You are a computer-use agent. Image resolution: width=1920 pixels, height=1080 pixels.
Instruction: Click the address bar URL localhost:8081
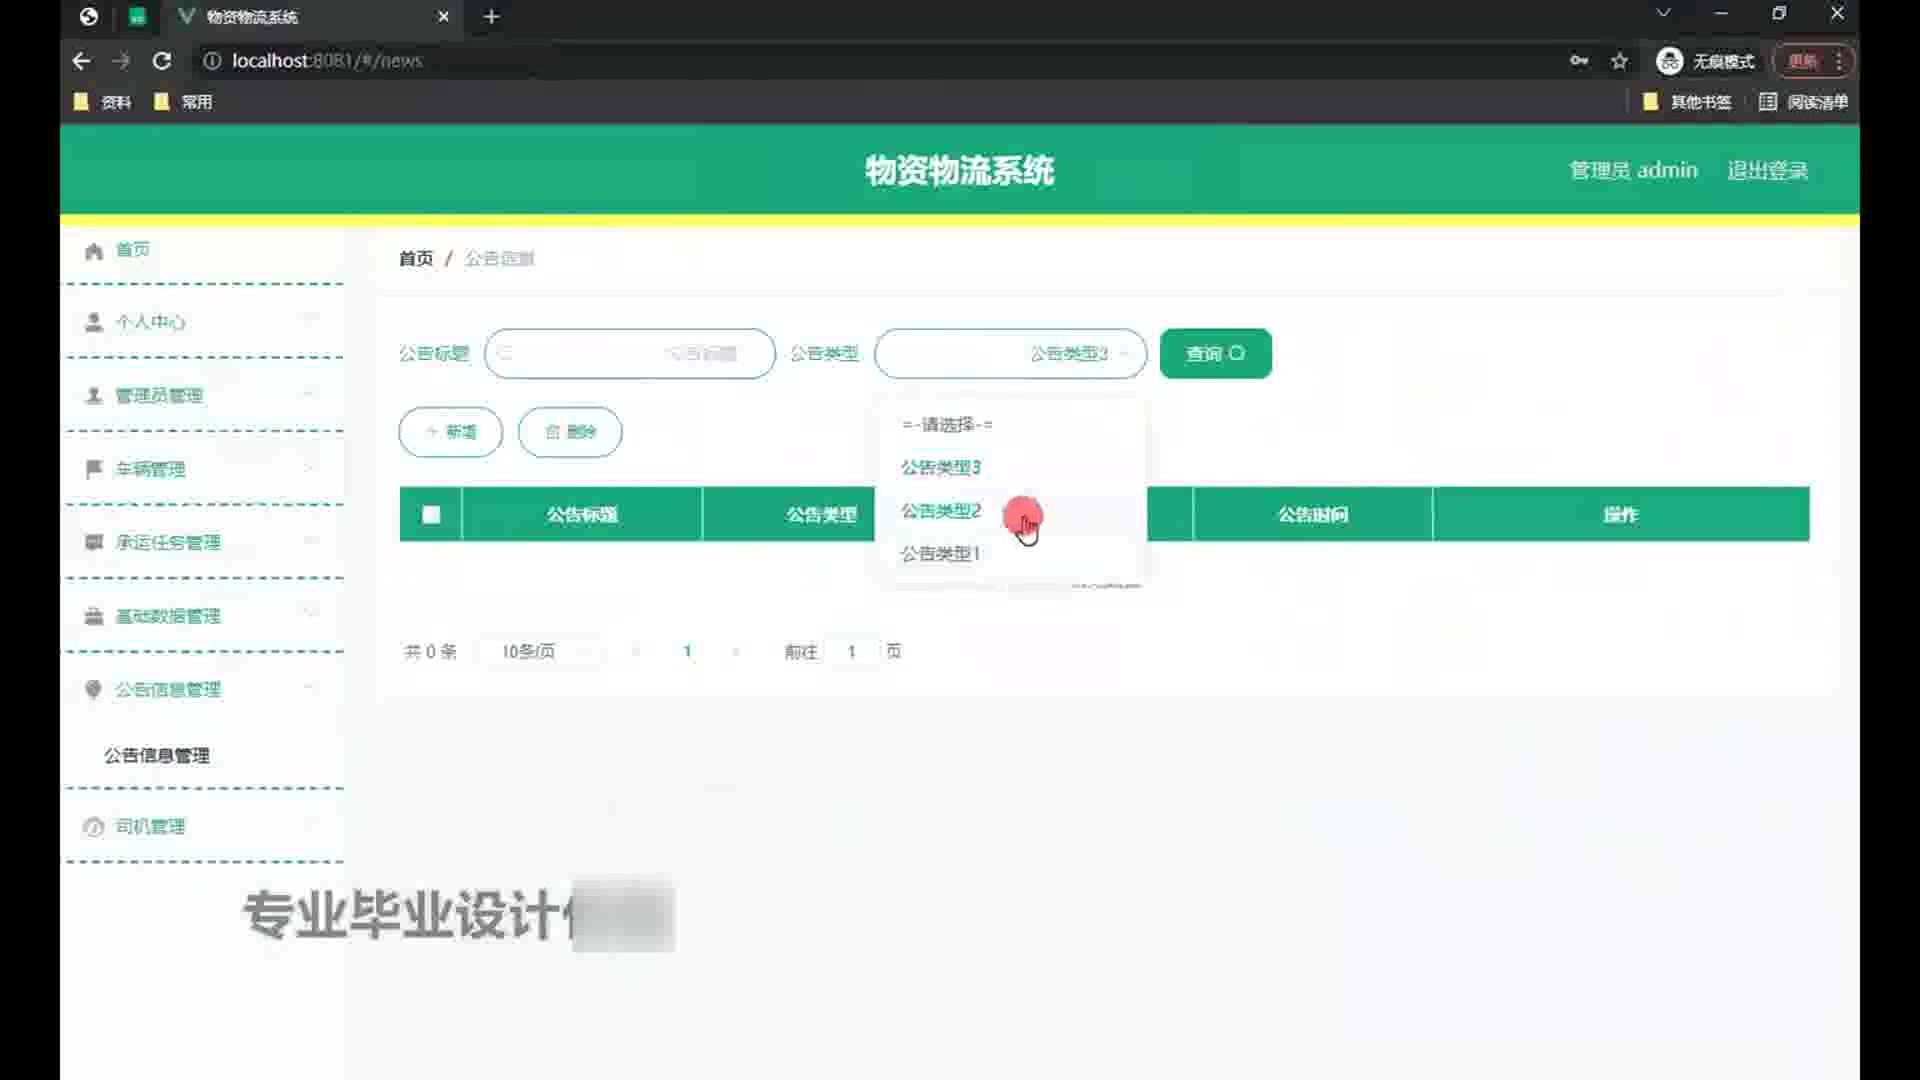pyautogui.click(x=327, y=61)
